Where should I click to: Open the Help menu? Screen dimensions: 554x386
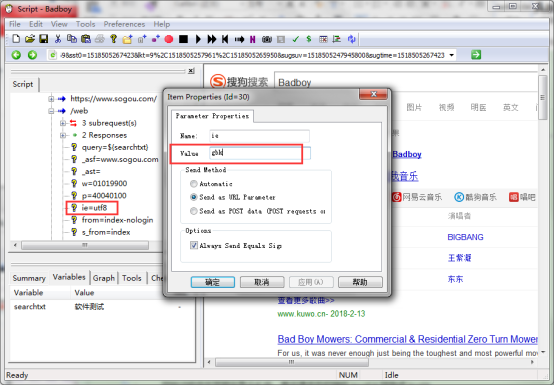click(162, 24)
